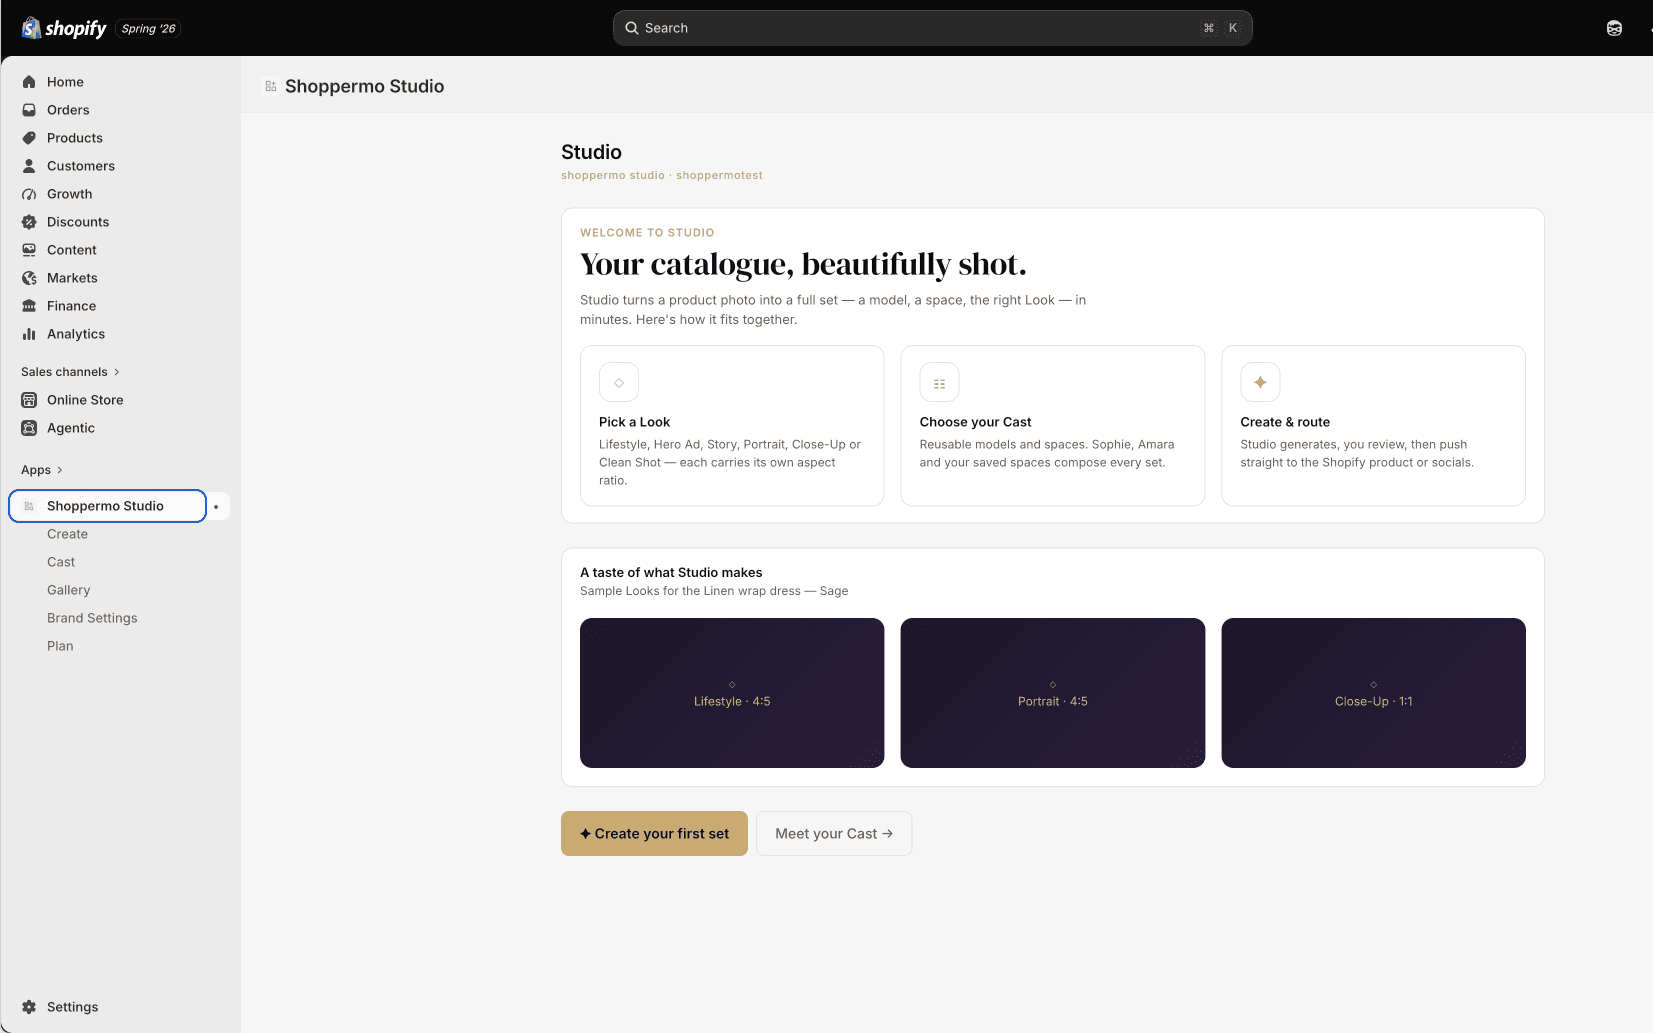Image resolution: width=1653 pixels, height=1033 pixels.
Task: Select Shoppermo Studio in the sidebar
Action: 107,506
